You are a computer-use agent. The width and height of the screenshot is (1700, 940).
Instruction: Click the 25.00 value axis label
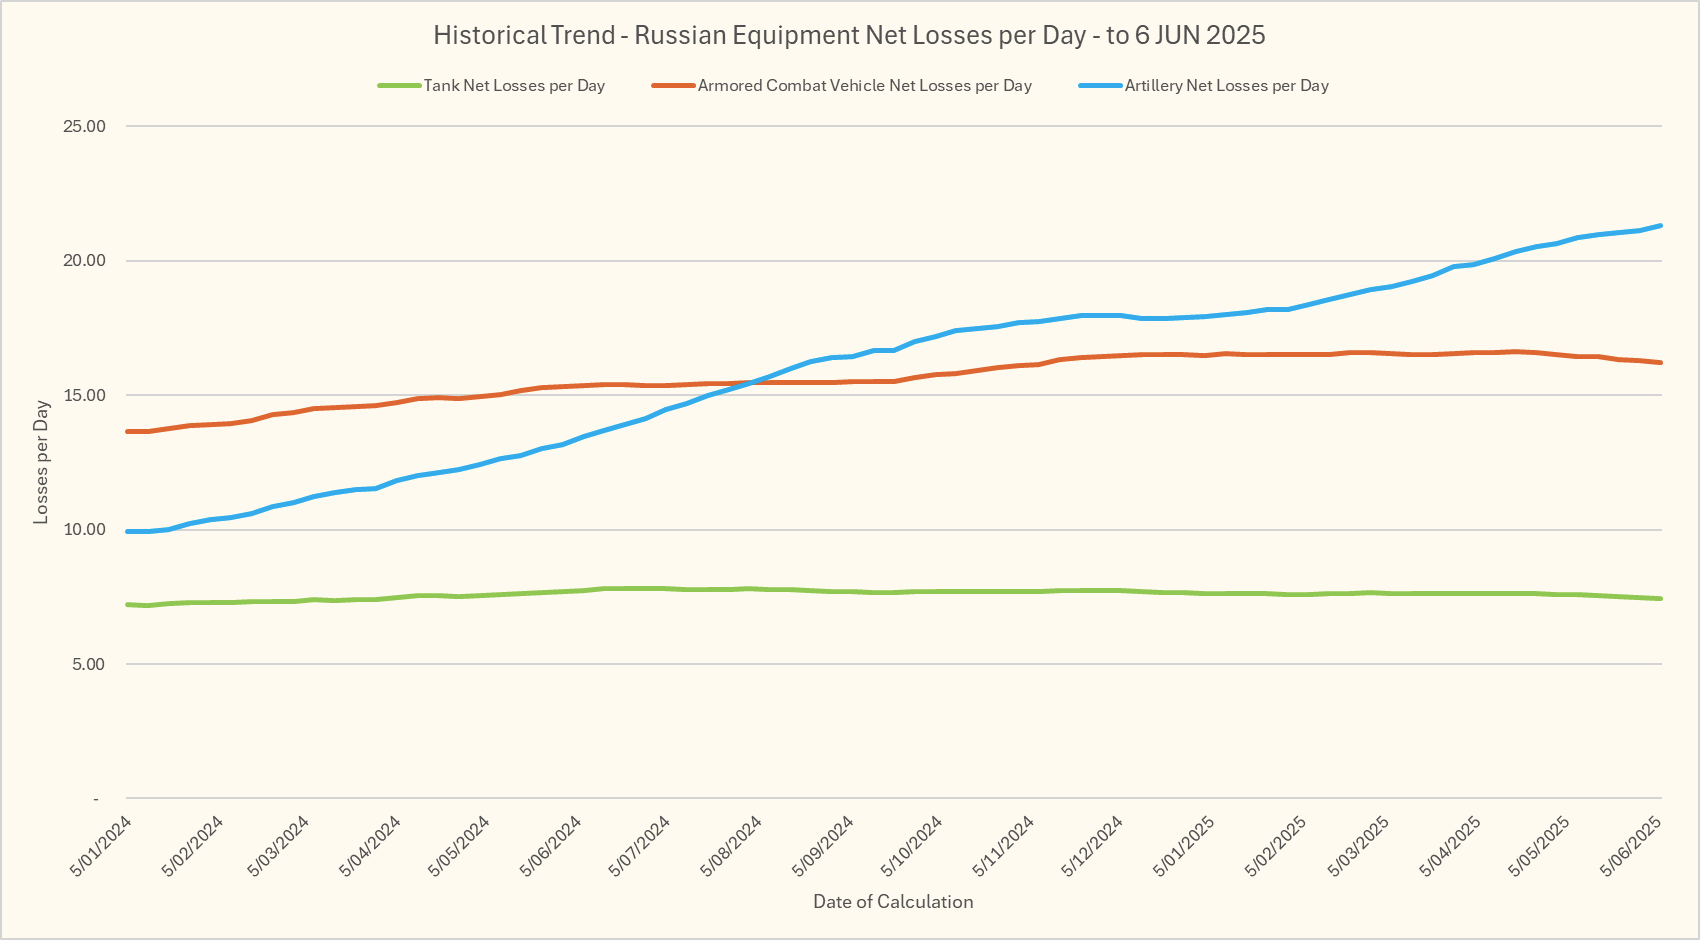tap(84, 127)
